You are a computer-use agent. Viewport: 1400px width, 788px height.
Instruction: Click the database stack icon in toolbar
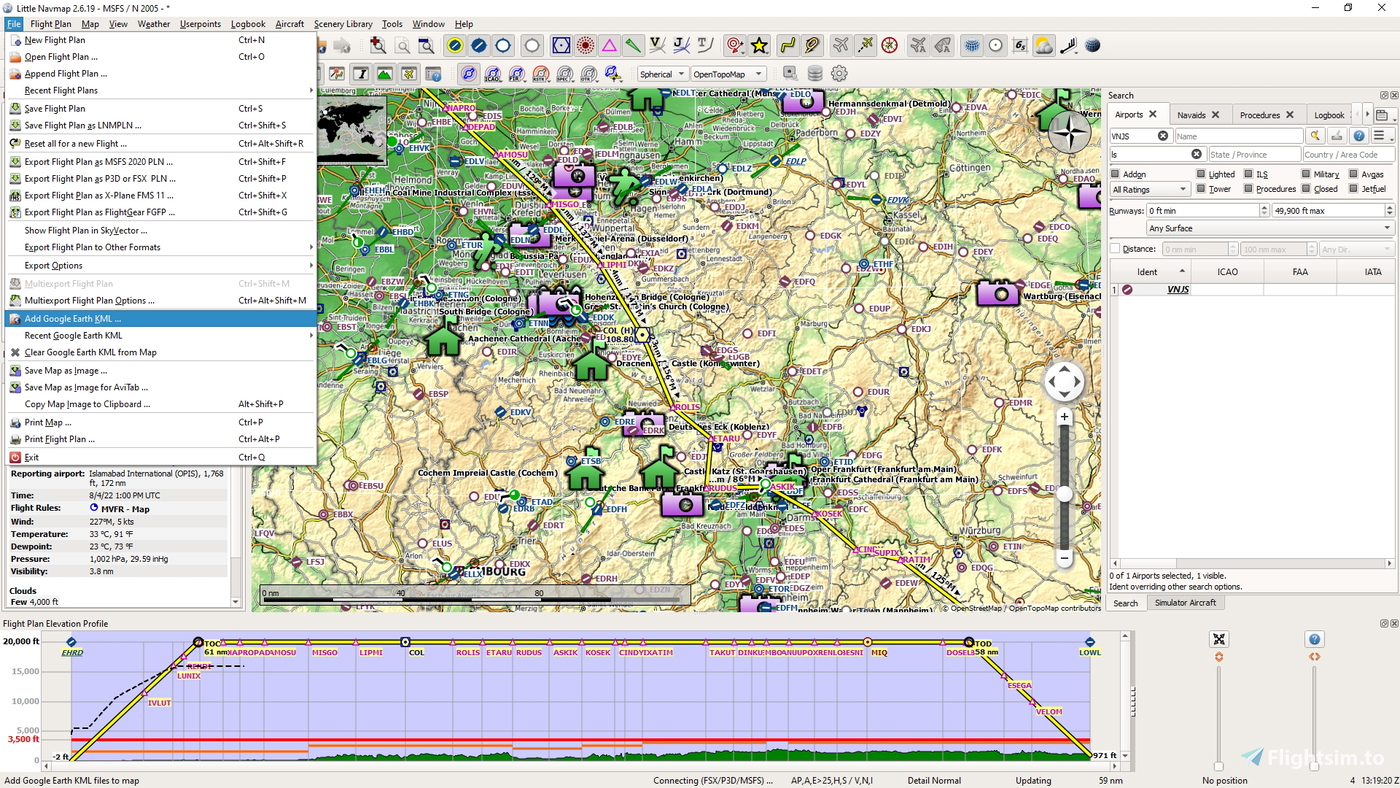(x=815, y=73)
